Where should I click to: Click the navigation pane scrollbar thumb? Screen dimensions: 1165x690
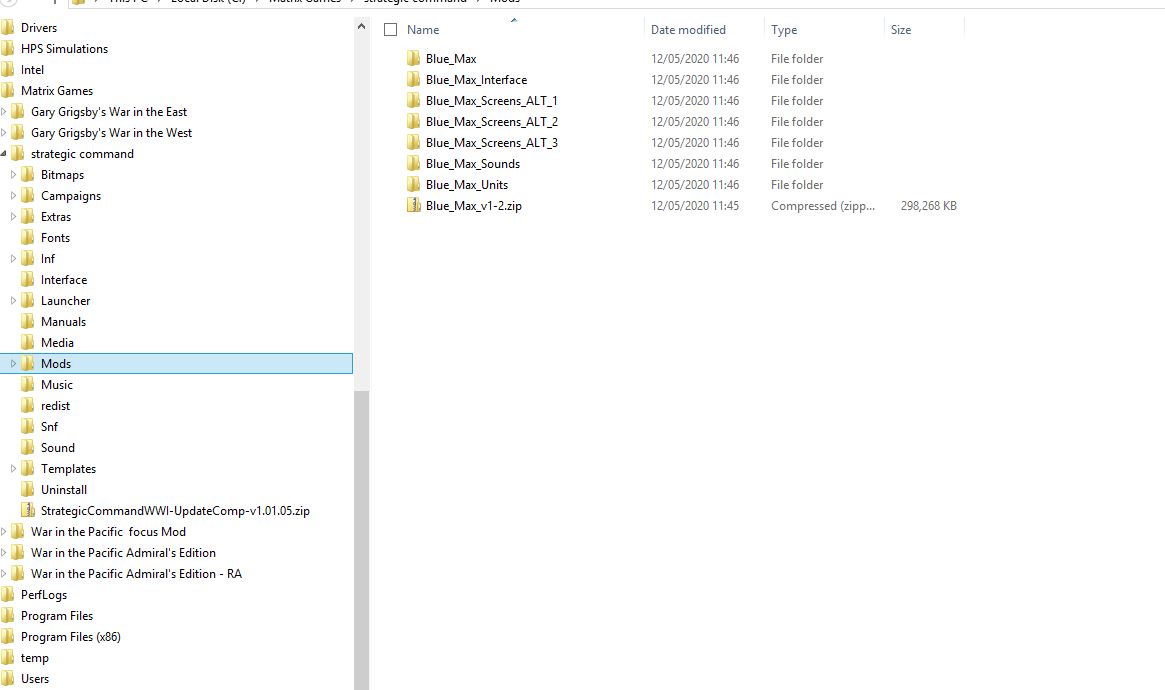(361, 539)
